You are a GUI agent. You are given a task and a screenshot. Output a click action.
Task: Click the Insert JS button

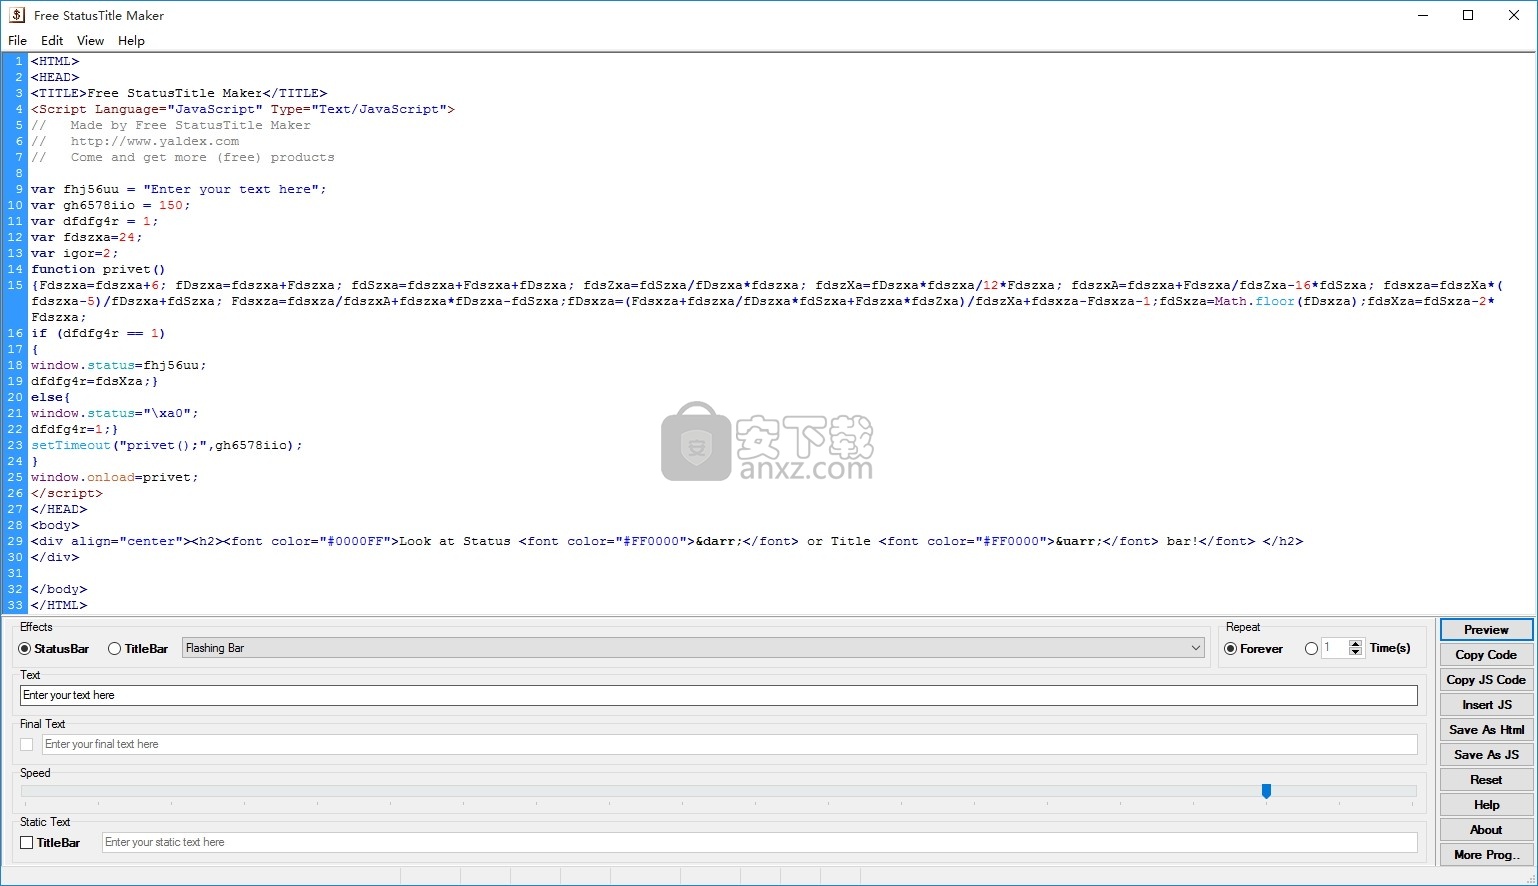1486,705
